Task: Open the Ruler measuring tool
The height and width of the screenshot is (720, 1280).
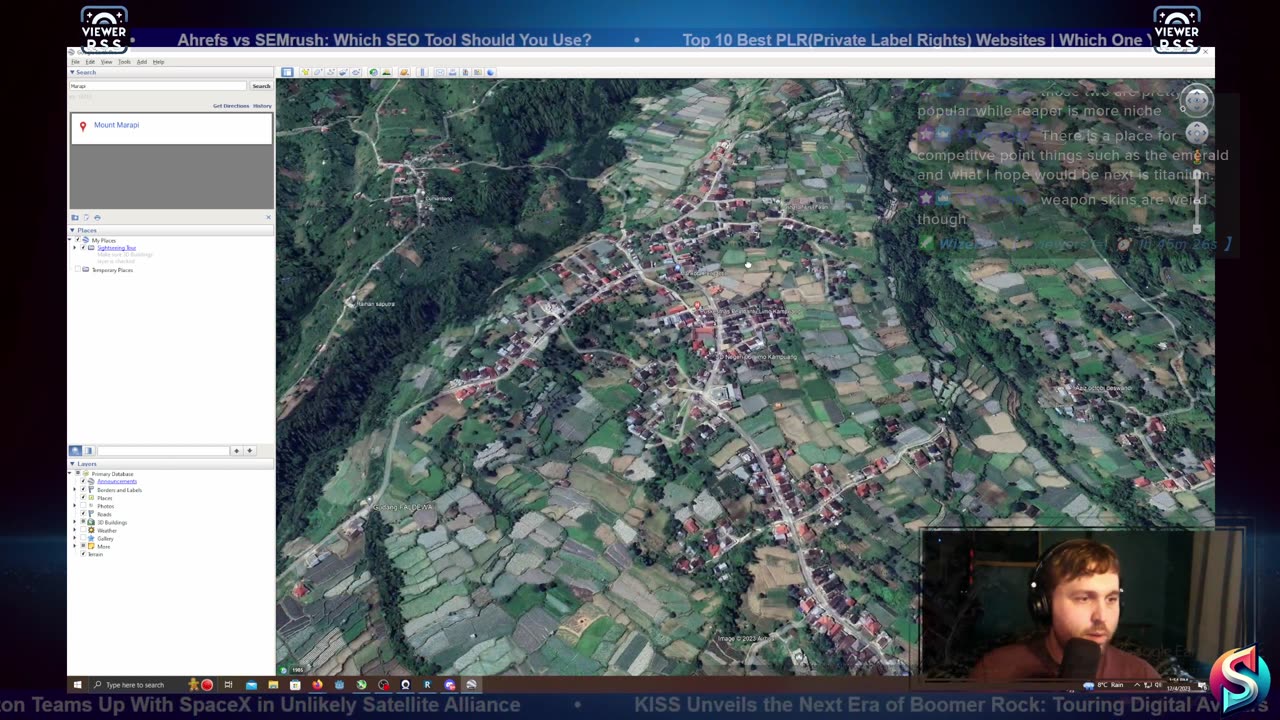Action: (423, 72)
